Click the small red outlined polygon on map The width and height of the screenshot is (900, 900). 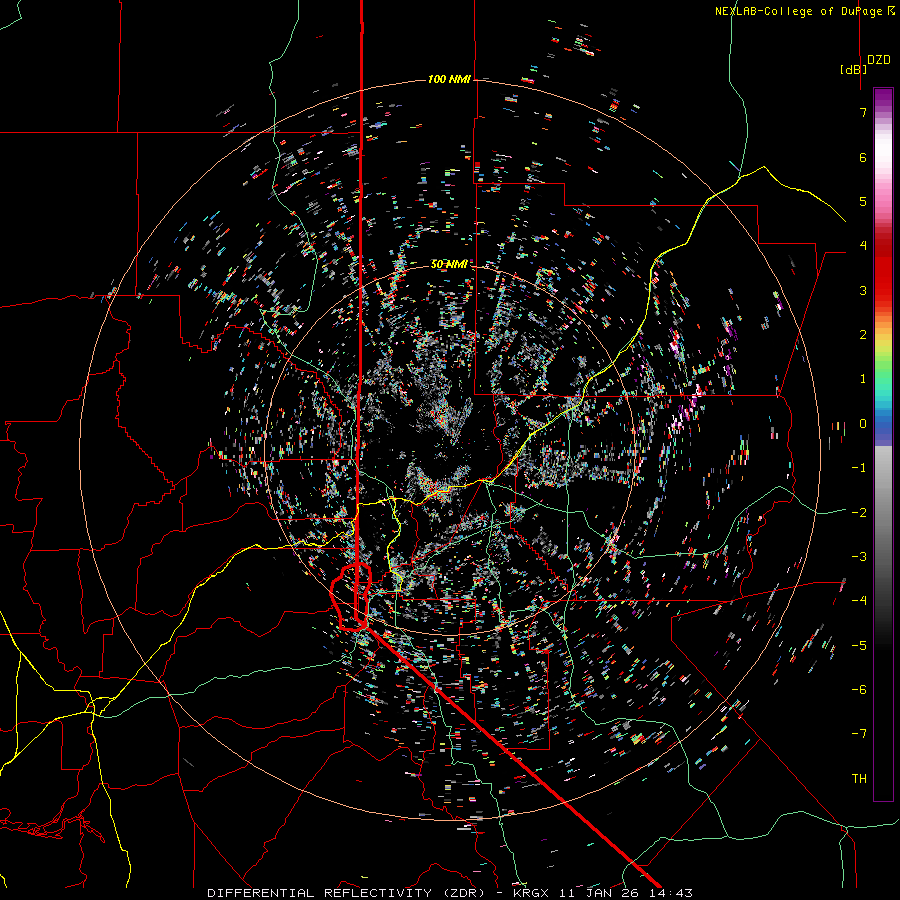351,597
